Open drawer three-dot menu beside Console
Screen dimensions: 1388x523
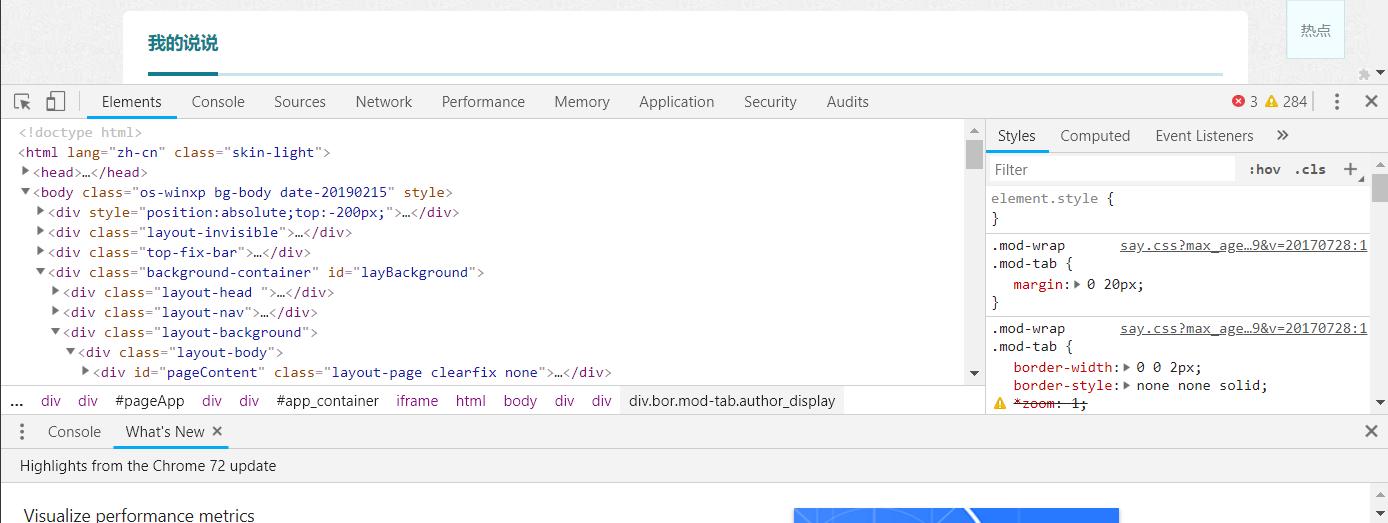[x=22, y=432]
